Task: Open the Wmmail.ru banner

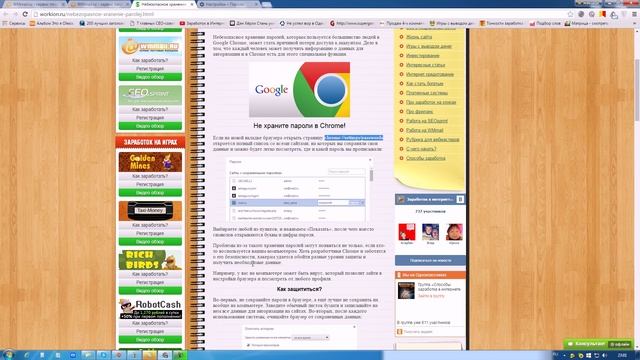Action: 150,47
